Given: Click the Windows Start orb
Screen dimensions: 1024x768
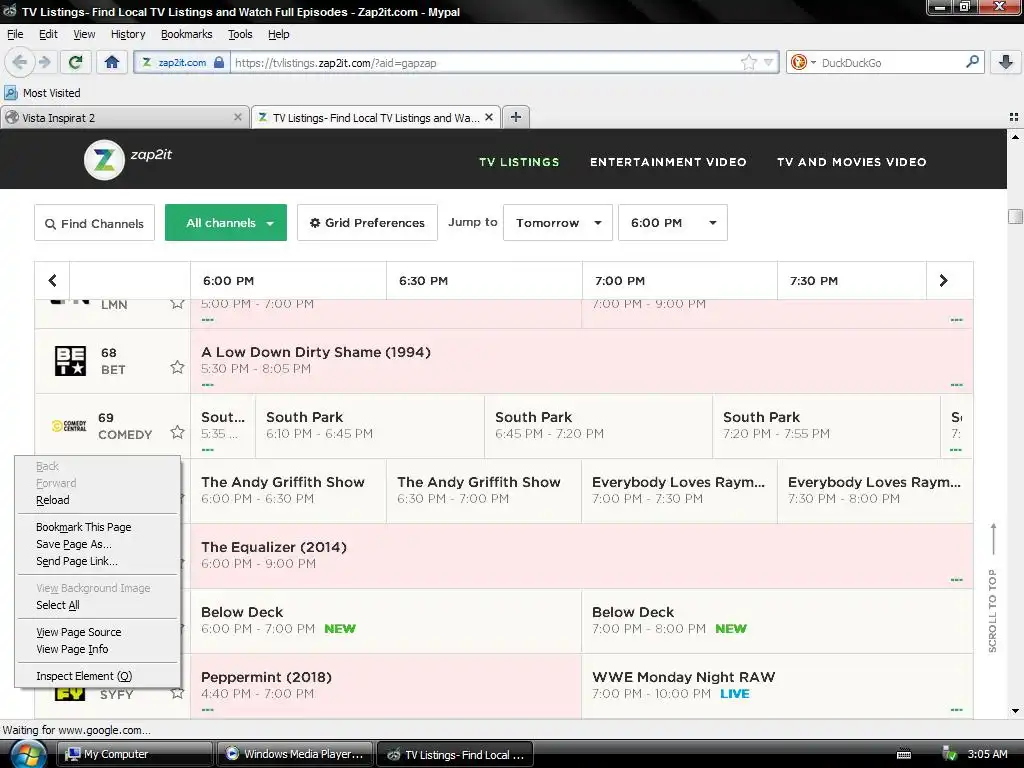Looking at the screenshot, I should point(27,755).
